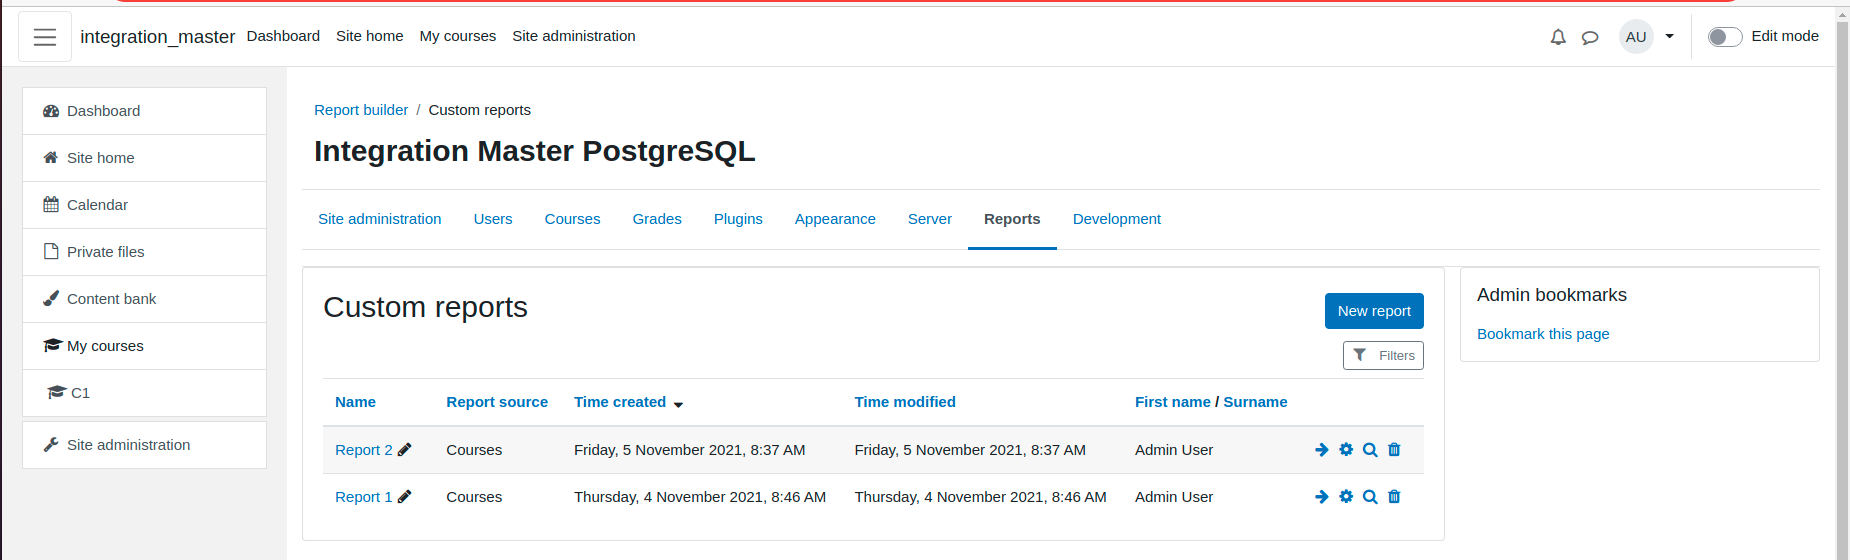Viewport: 1850px width, 560px height.
Task: Click Bookmark this page link
Action: (x=1543, y=334)
